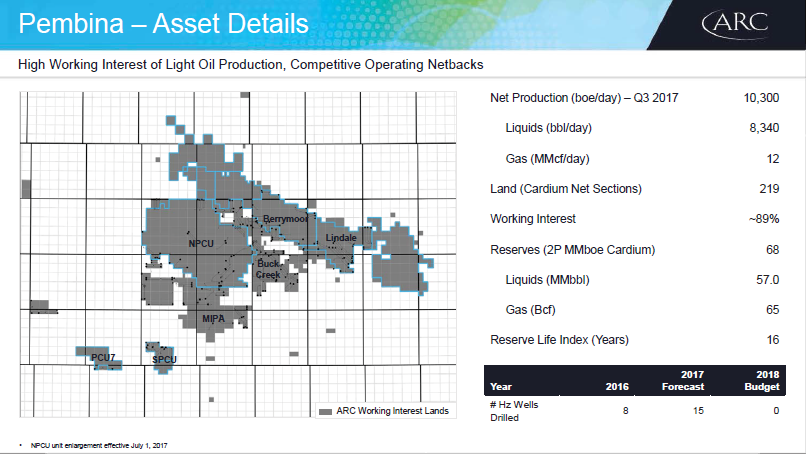Click the '2016' column header
This screenshot has width=806, height=454.
pos(617,387)
